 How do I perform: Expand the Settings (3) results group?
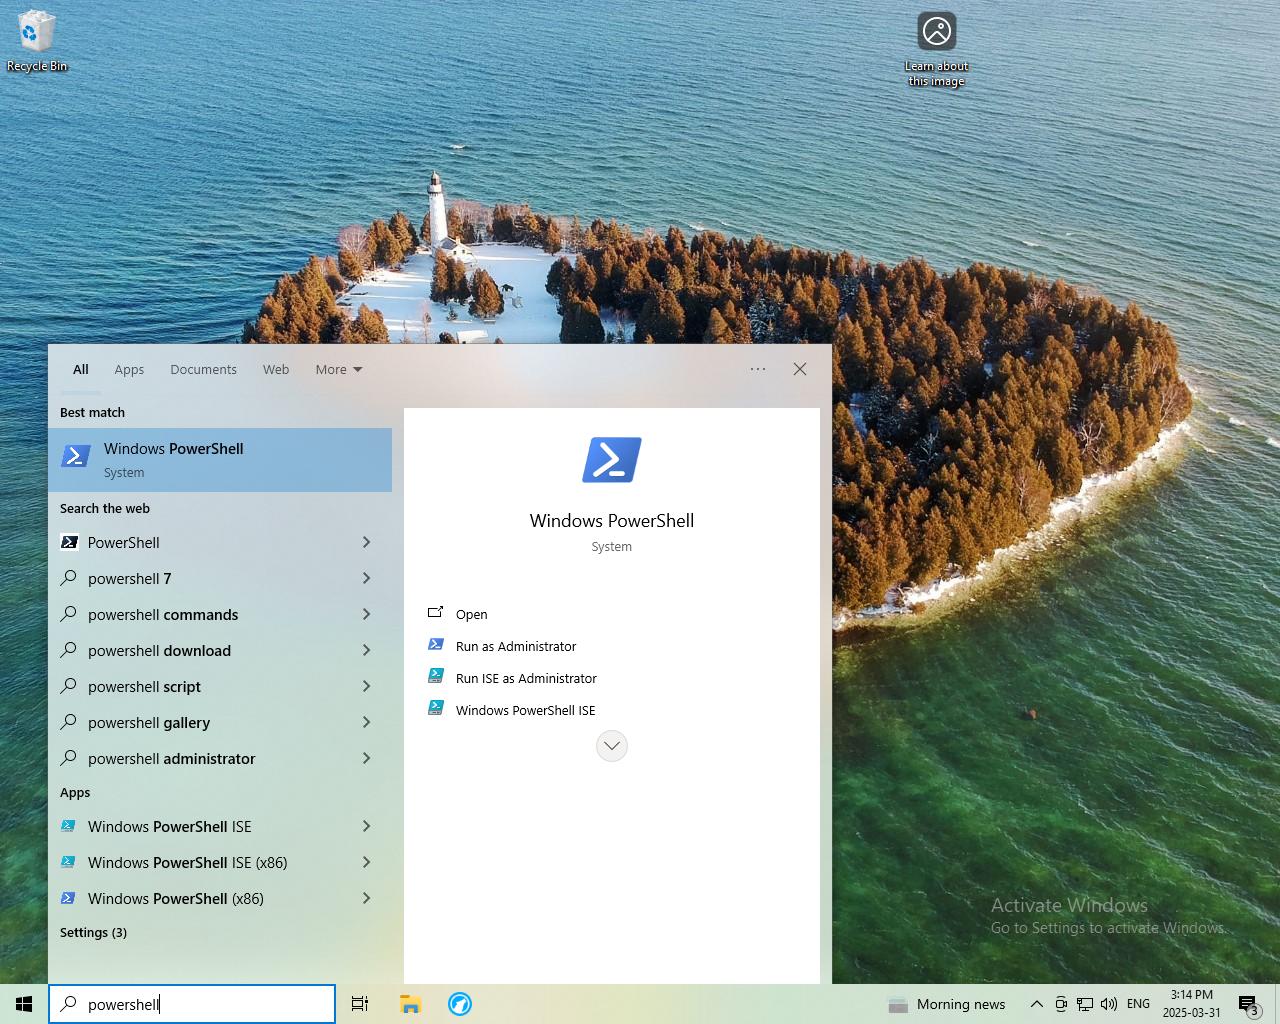(x=93, y=932)
